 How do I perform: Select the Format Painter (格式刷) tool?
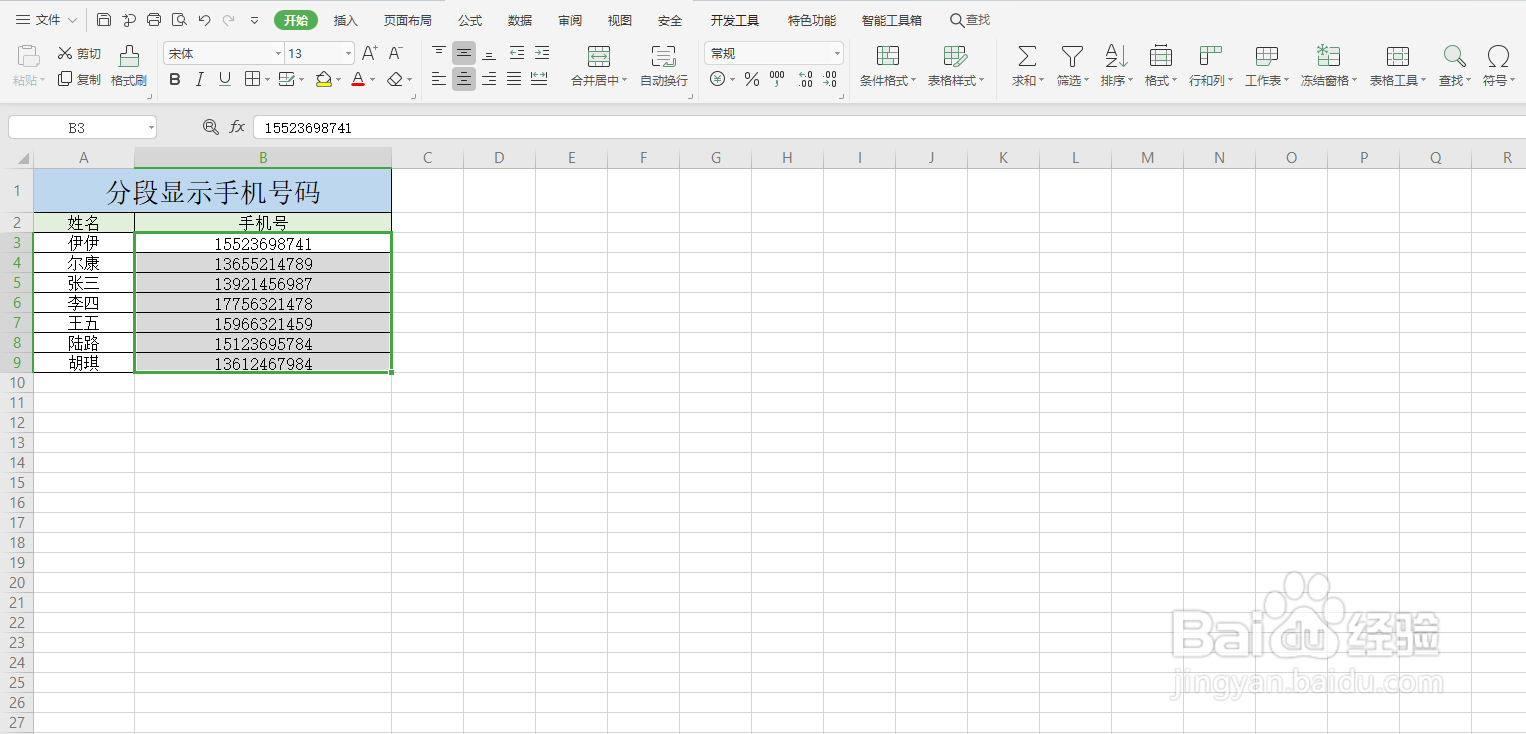[129, 66]
